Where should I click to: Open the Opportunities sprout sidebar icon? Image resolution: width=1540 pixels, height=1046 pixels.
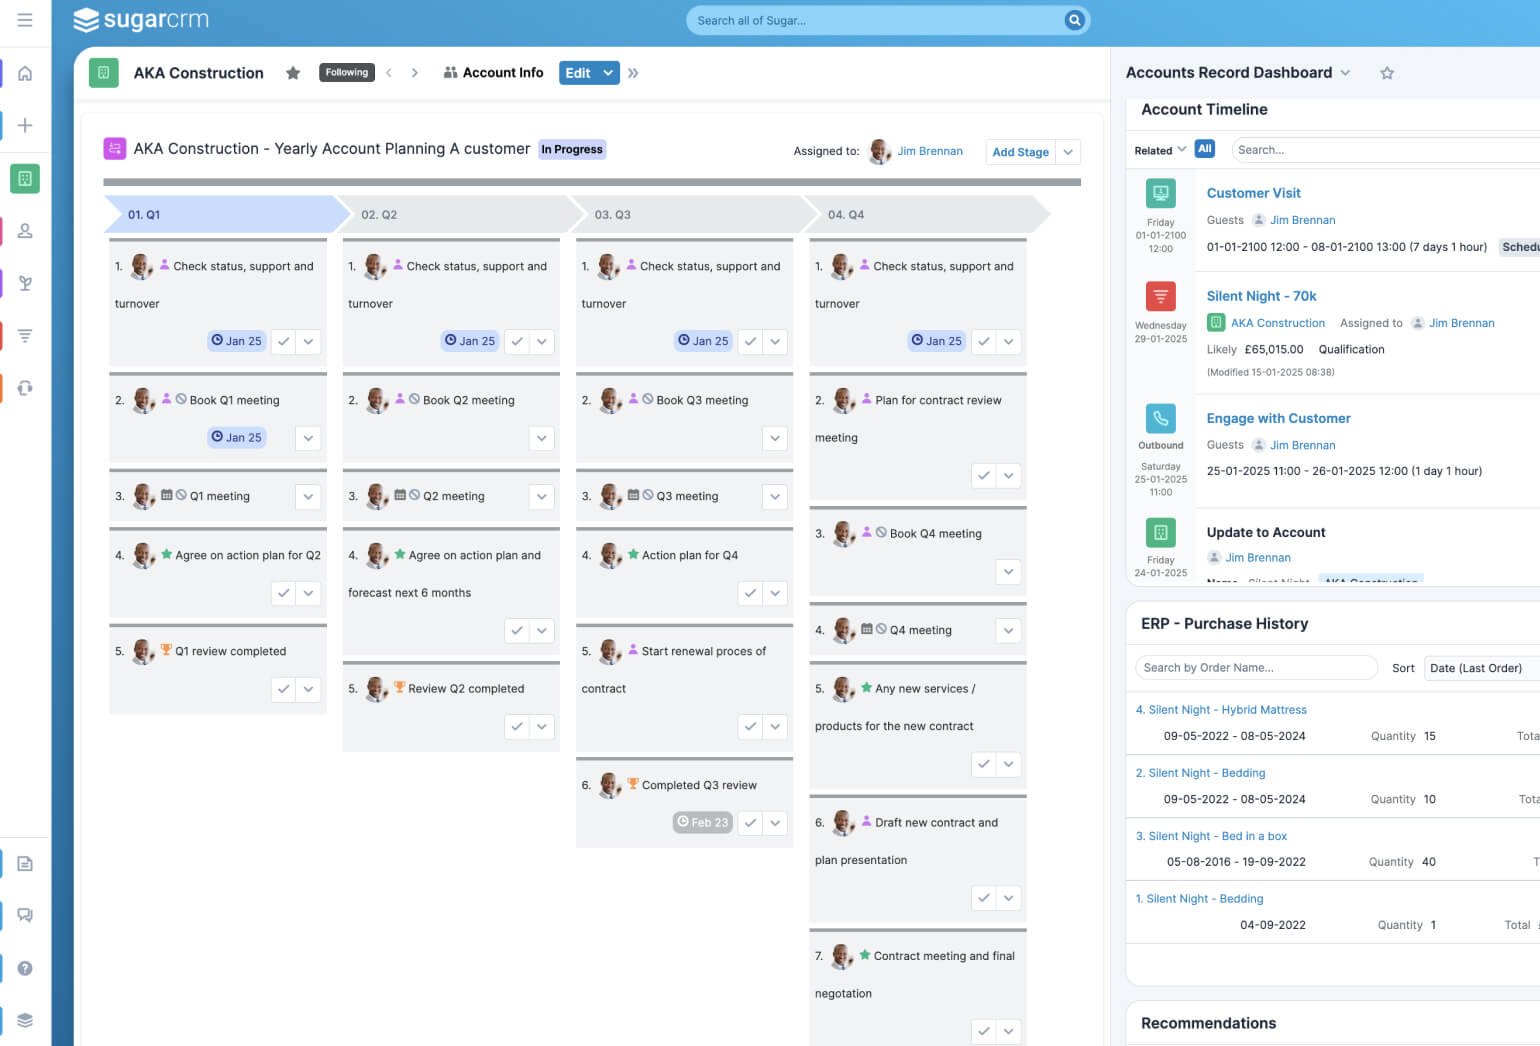[25, 283]
